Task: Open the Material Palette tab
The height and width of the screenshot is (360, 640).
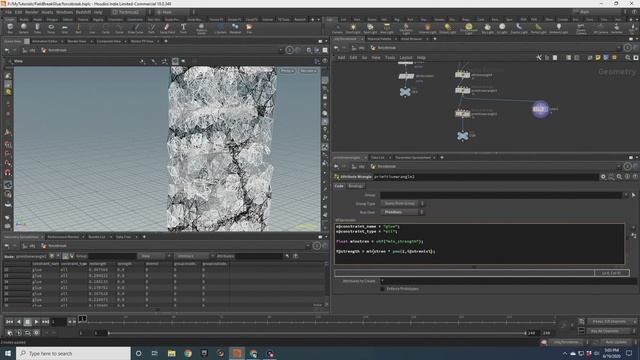Action: pyautogui.click(x=379, y=39)
